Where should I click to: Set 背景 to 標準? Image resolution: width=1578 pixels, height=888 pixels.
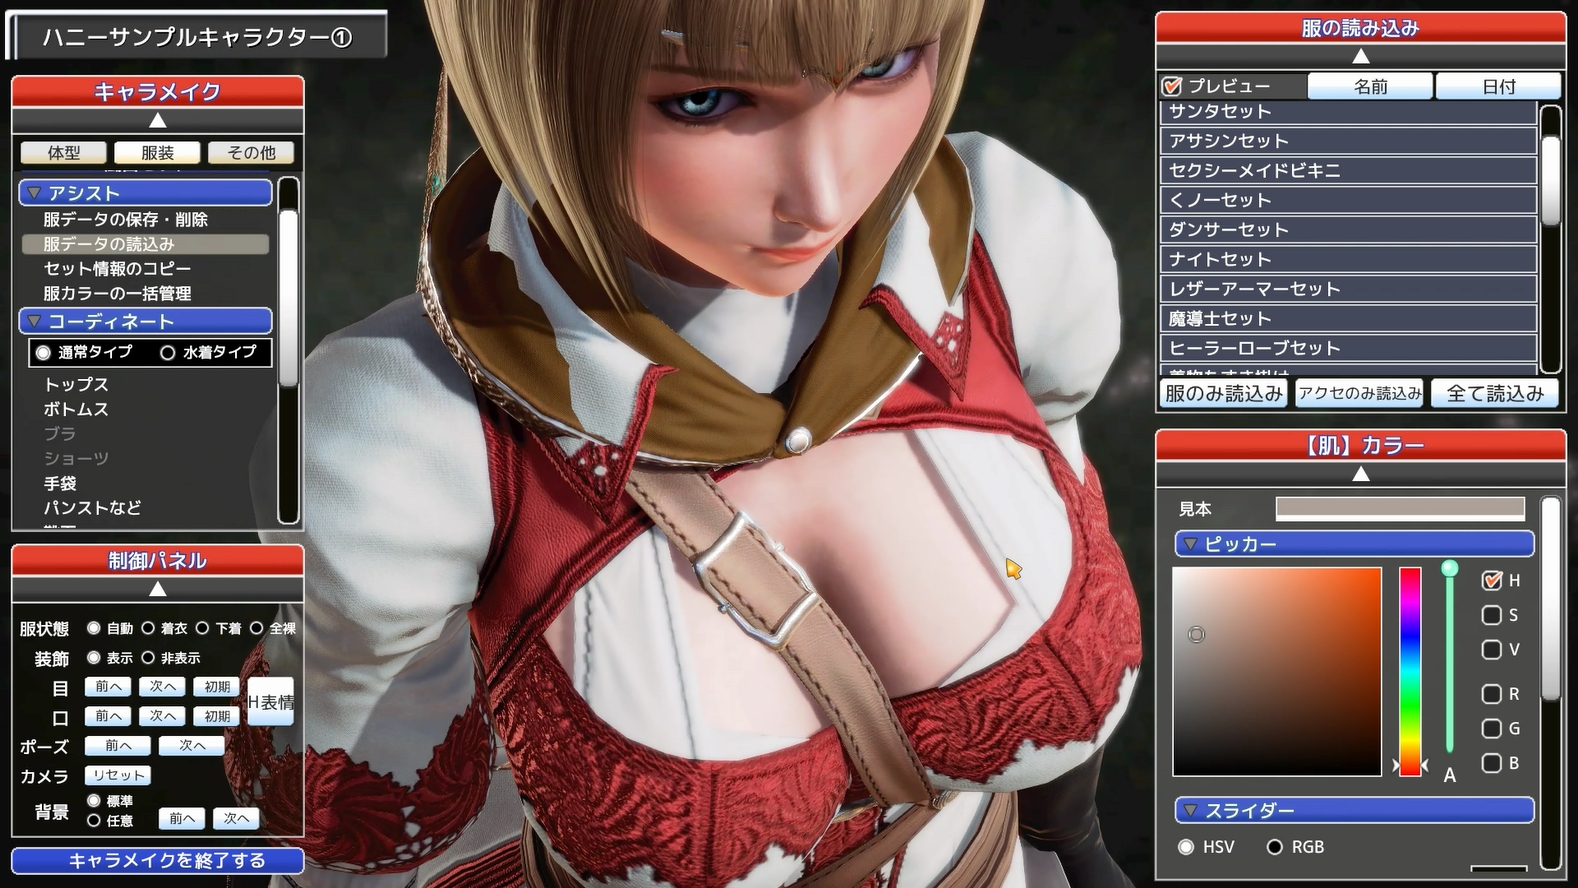click(x=94, y=800)
